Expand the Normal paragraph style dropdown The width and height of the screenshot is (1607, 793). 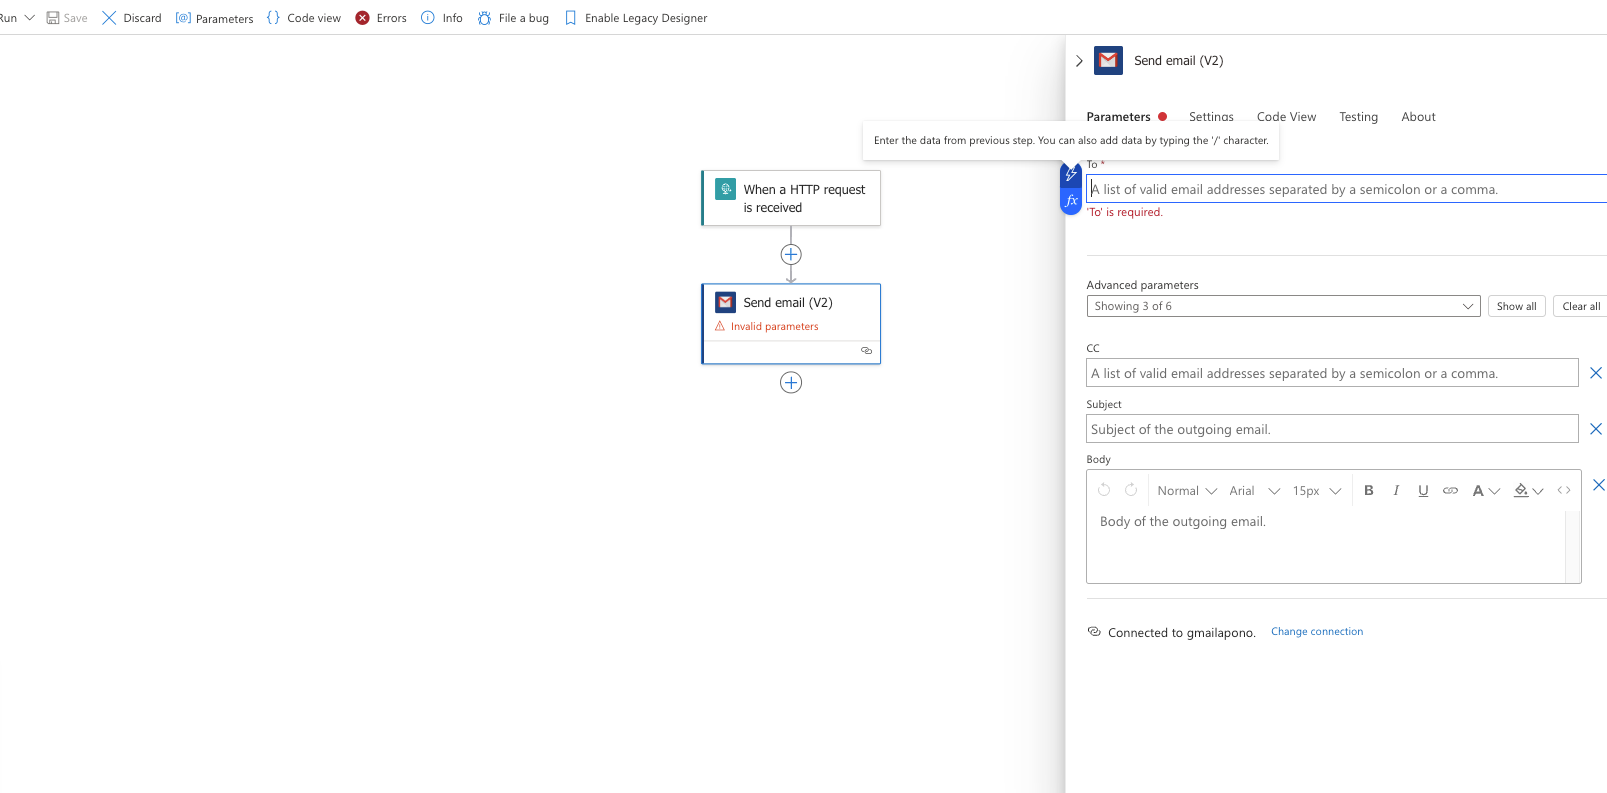(x=1186, y=490)
